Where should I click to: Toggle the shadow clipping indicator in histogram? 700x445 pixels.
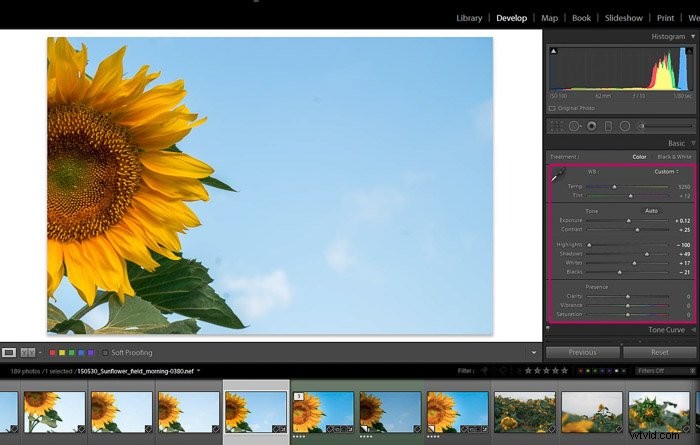[x=553, y=51]
